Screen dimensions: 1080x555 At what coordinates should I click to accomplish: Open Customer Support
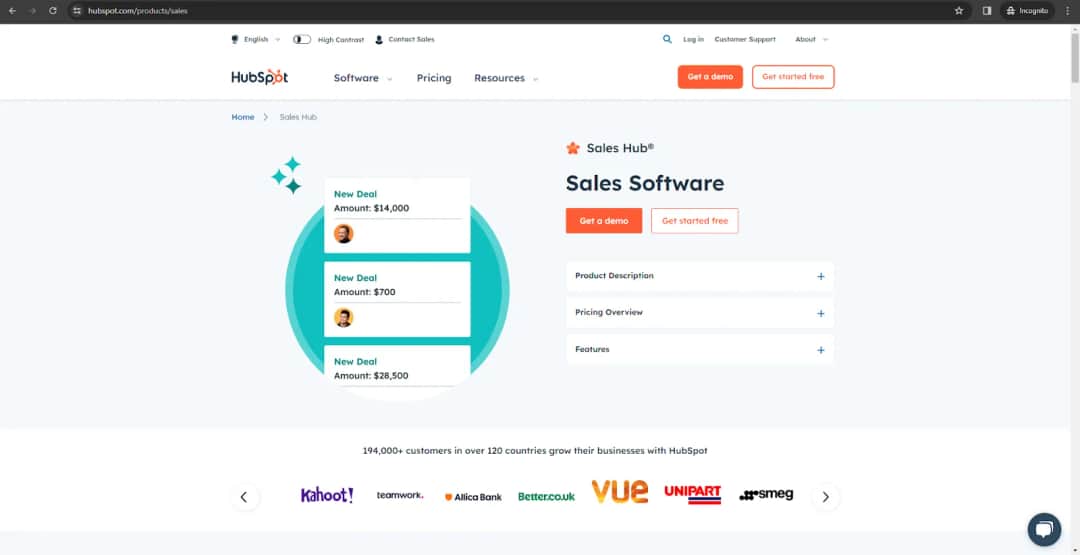tap(745, 39)
